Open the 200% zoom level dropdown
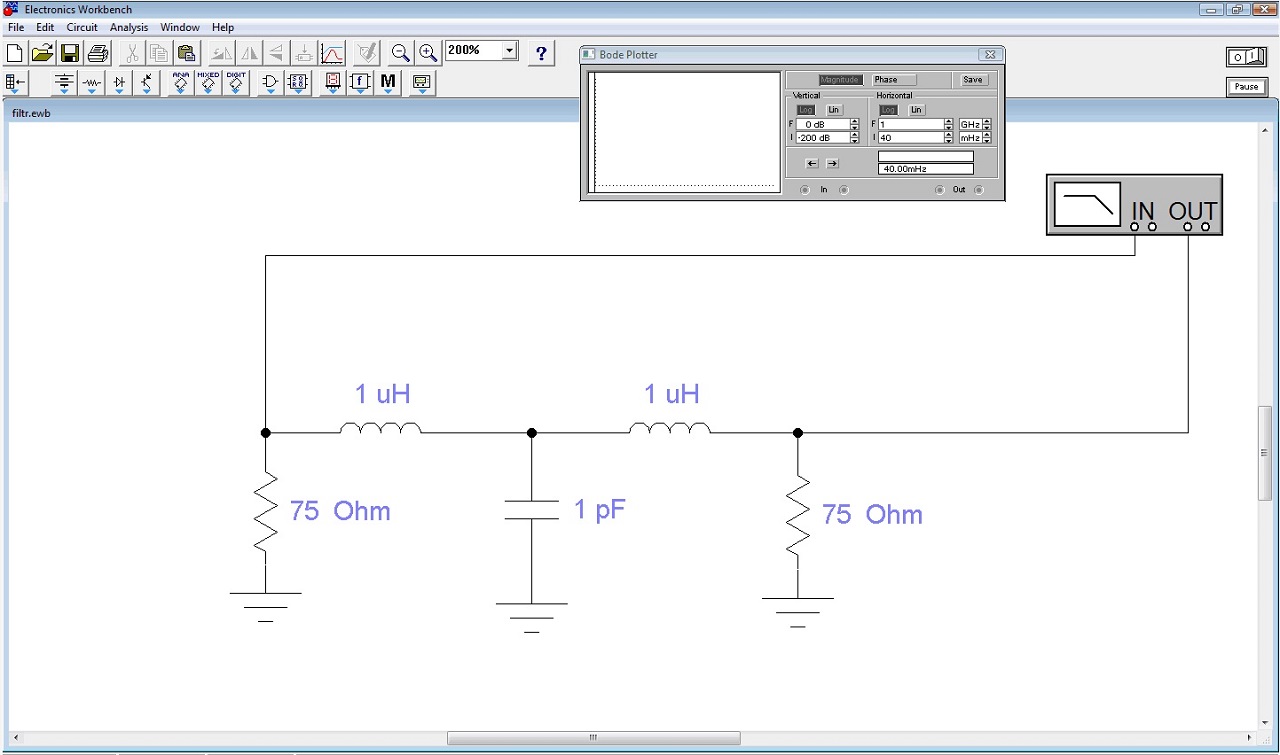The image size is (1280, 755). [x=510, y=51]
